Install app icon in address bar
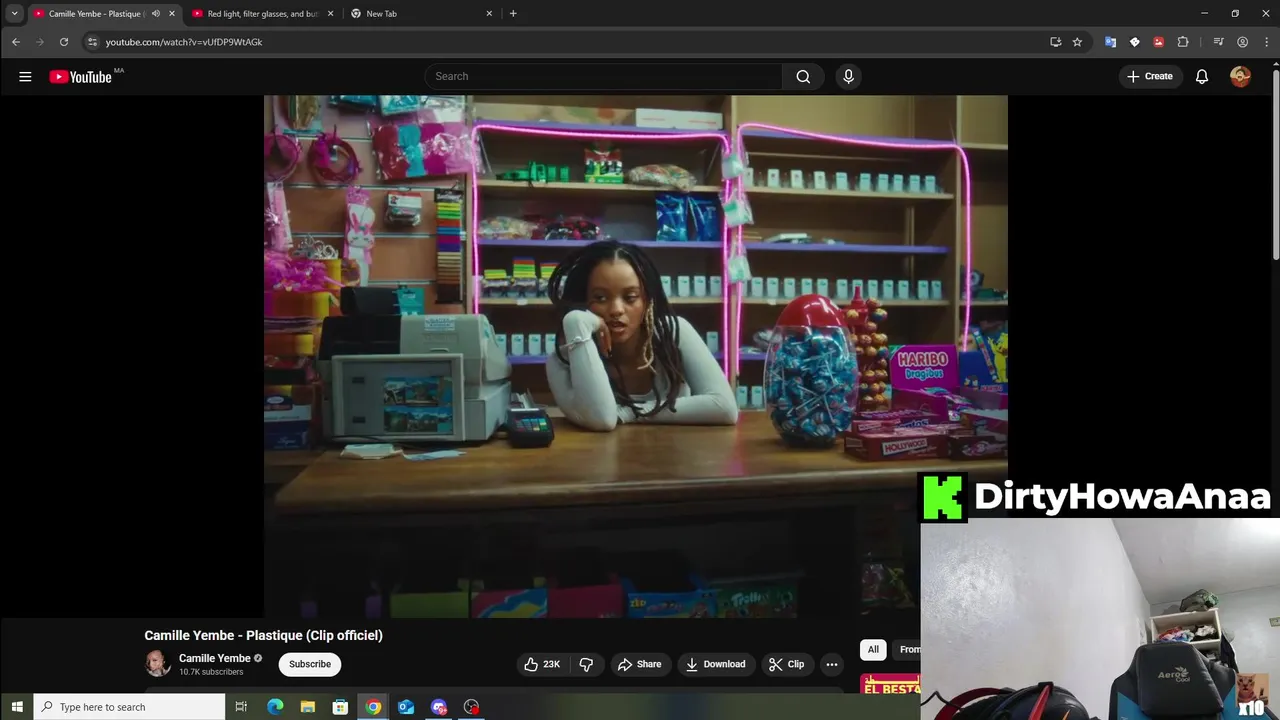Image resolution: width=1280 pixels, height=720 pixels. point(1055,42)
